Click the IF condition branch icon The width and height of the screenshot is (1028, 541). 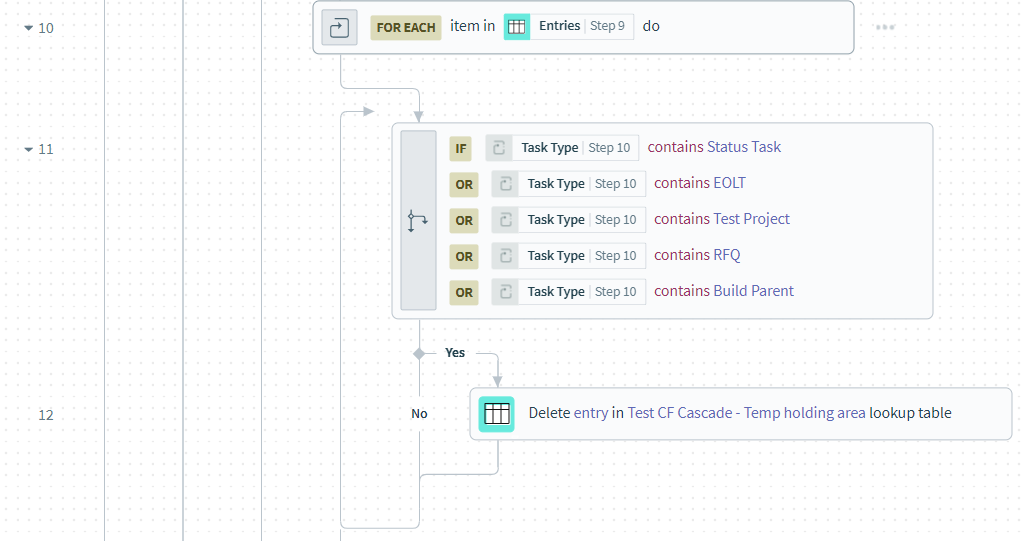click(x=418, y=221)
